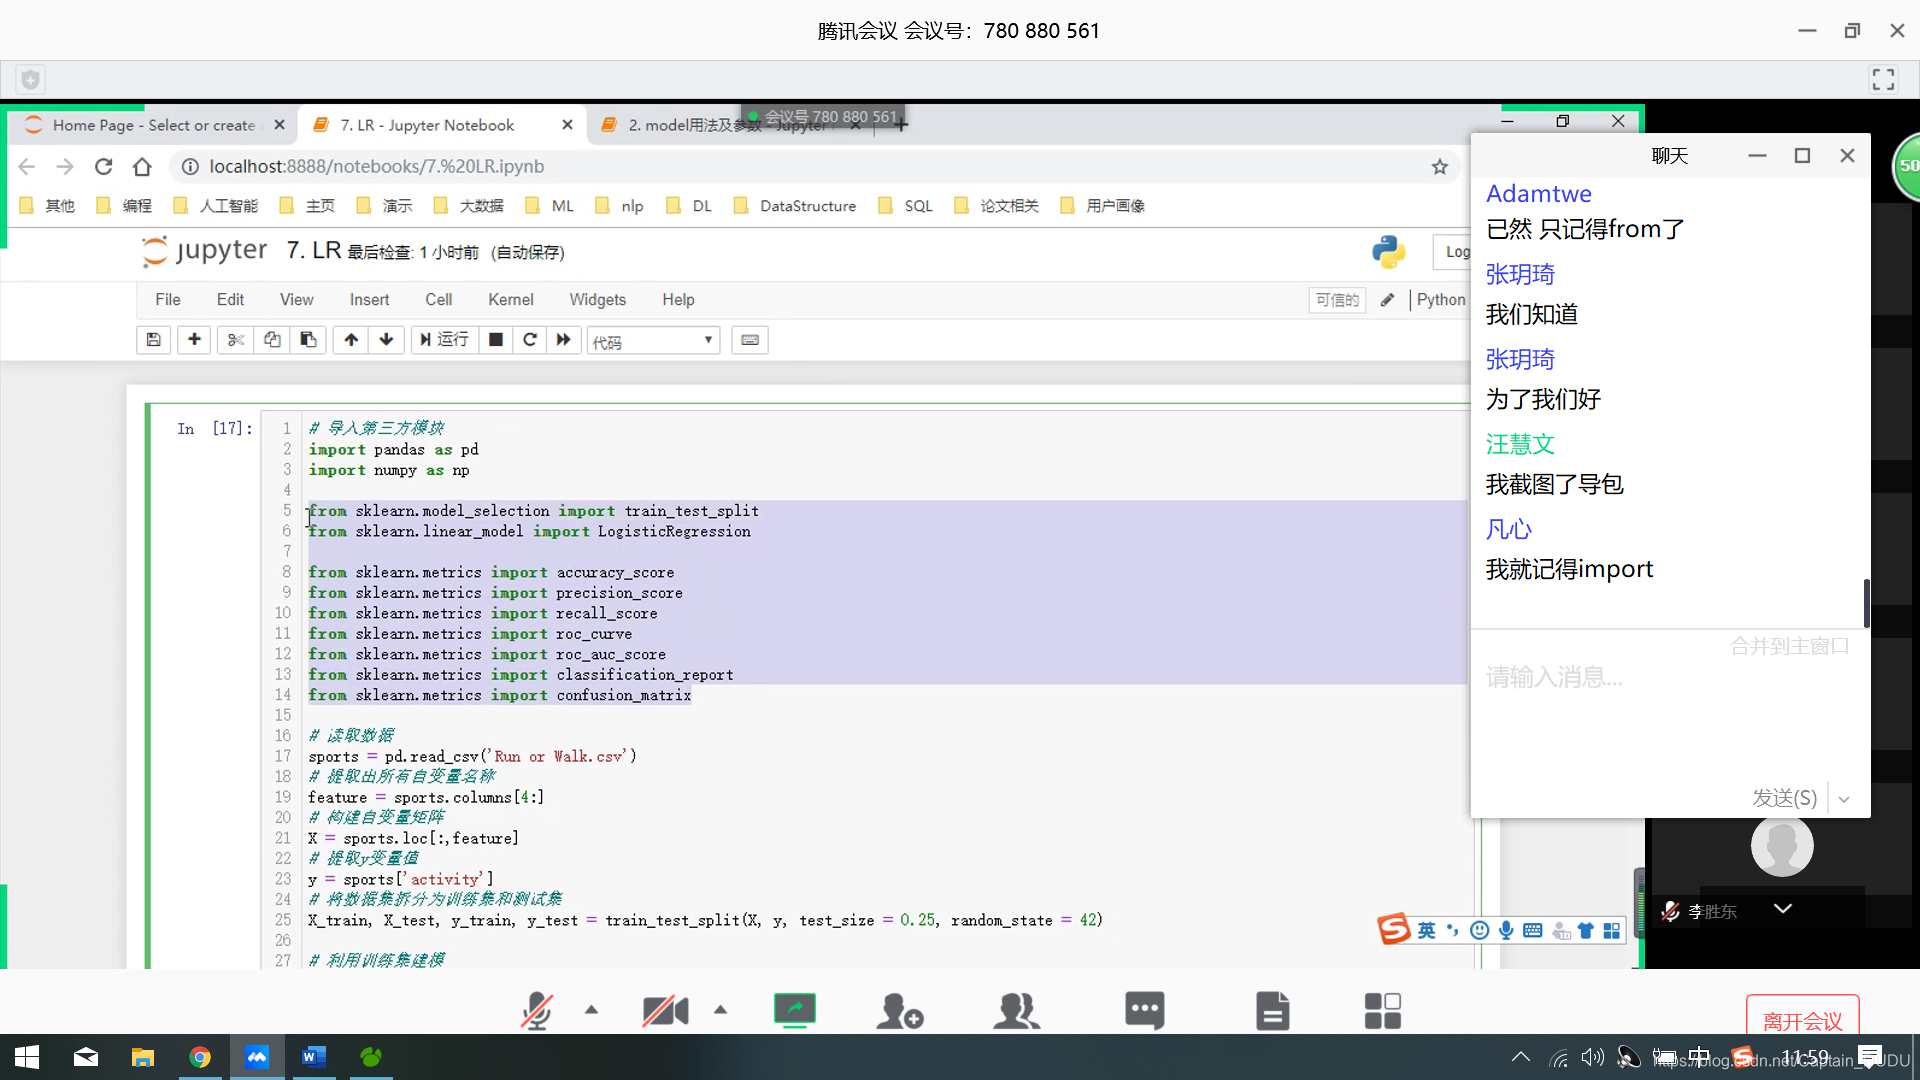
Task: Open the 用户画像 bookmark folder
Action: pyautogui.click(x=1103, y=206)
